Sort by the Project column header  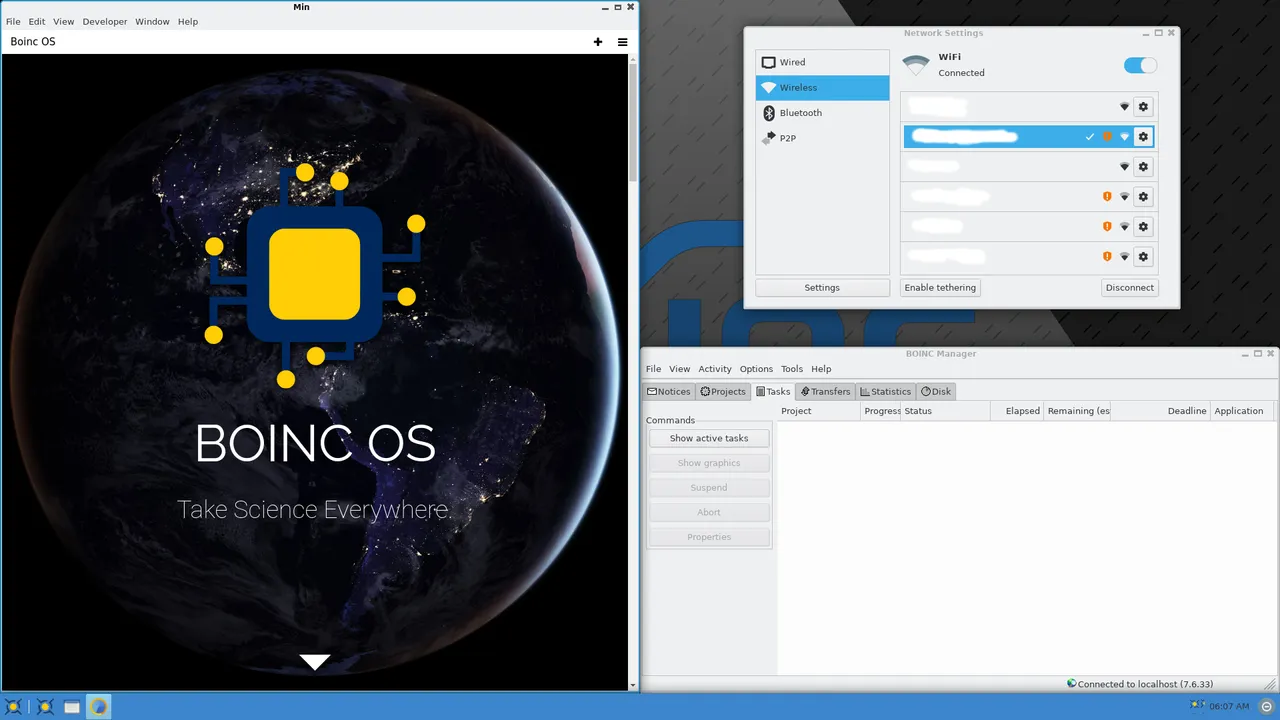point(819,411)
